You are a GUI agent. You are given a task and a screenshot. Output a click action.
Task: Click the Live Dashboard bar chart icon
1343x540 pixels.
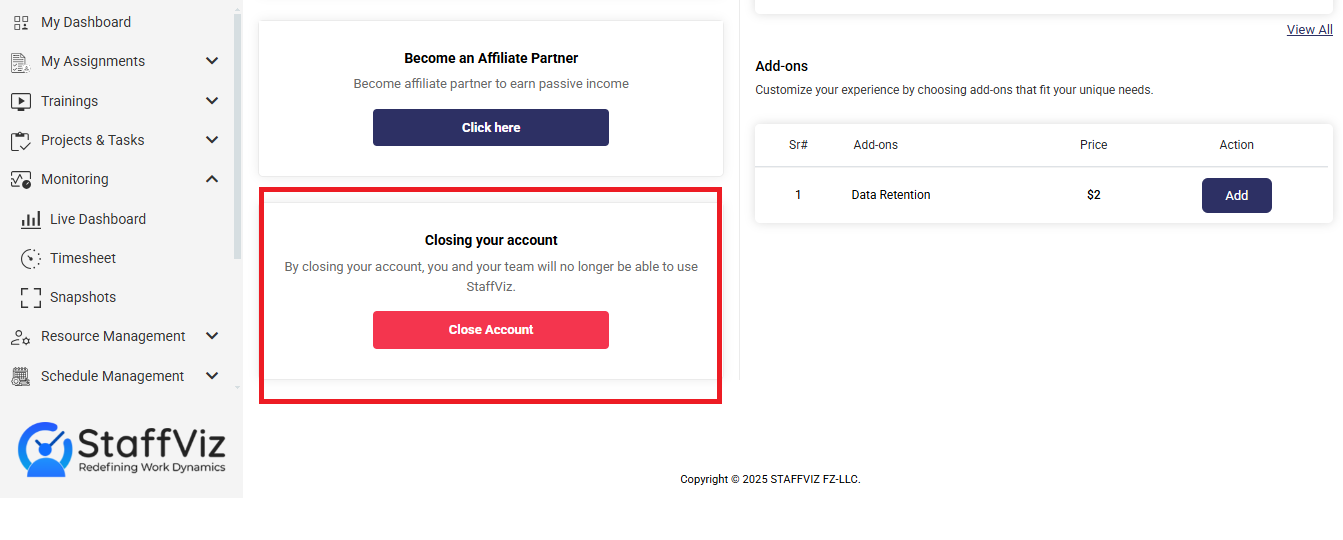[31, 219]
